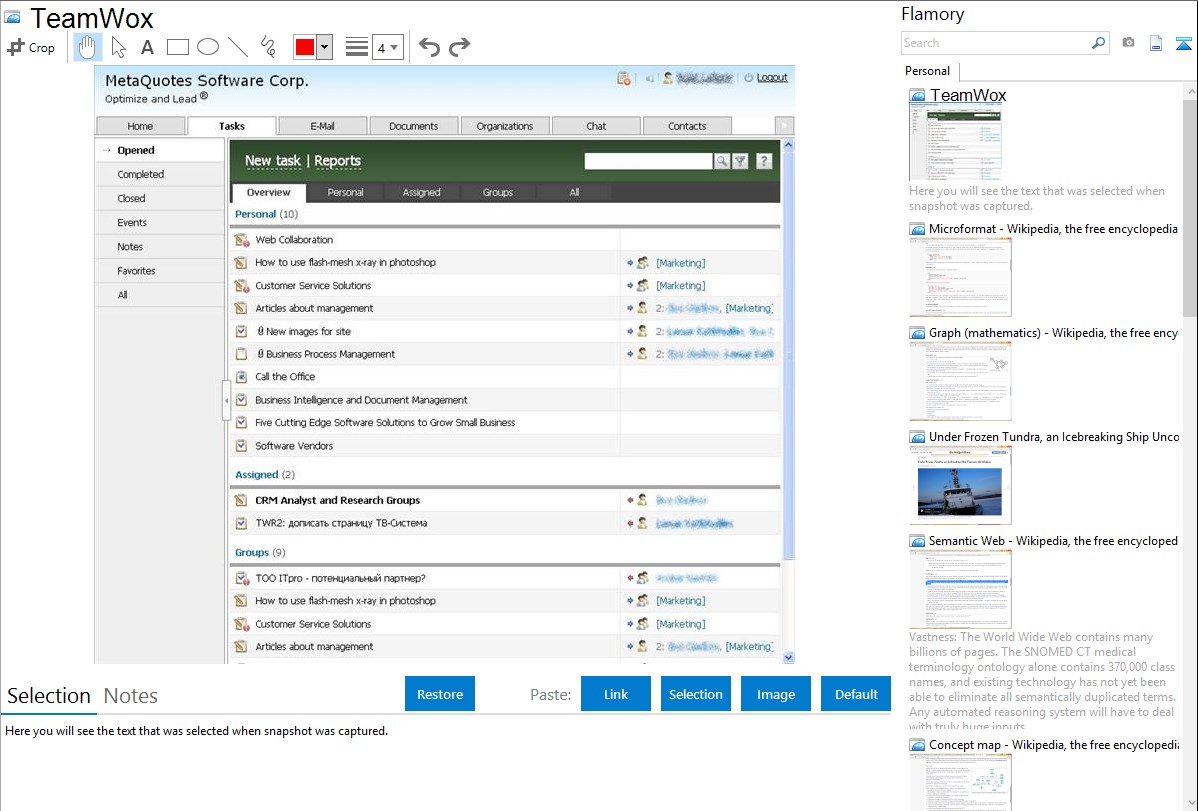Click the speaker icon near Logout

[649, 78]
